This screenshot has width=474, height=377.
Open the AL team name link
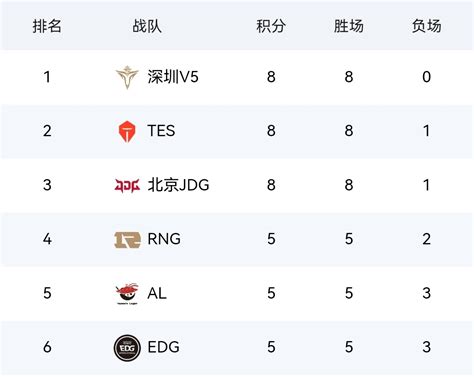[x=157, y=293]
